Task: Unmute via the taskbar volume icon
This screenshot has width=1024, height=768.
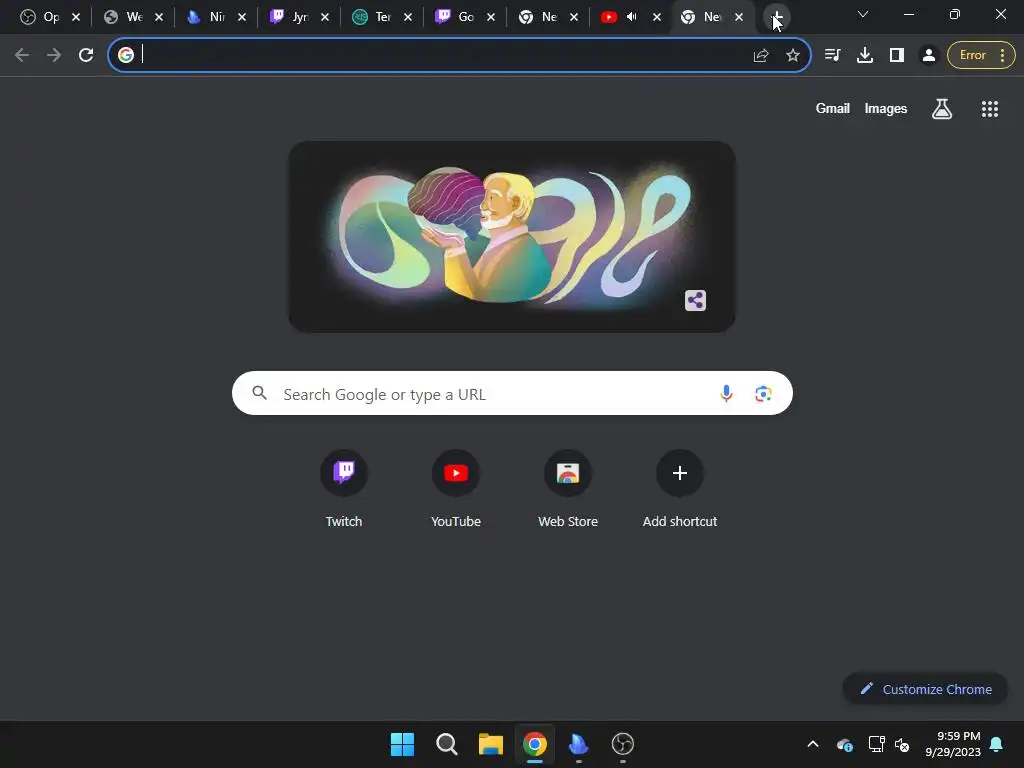Action: click(902, 744)
